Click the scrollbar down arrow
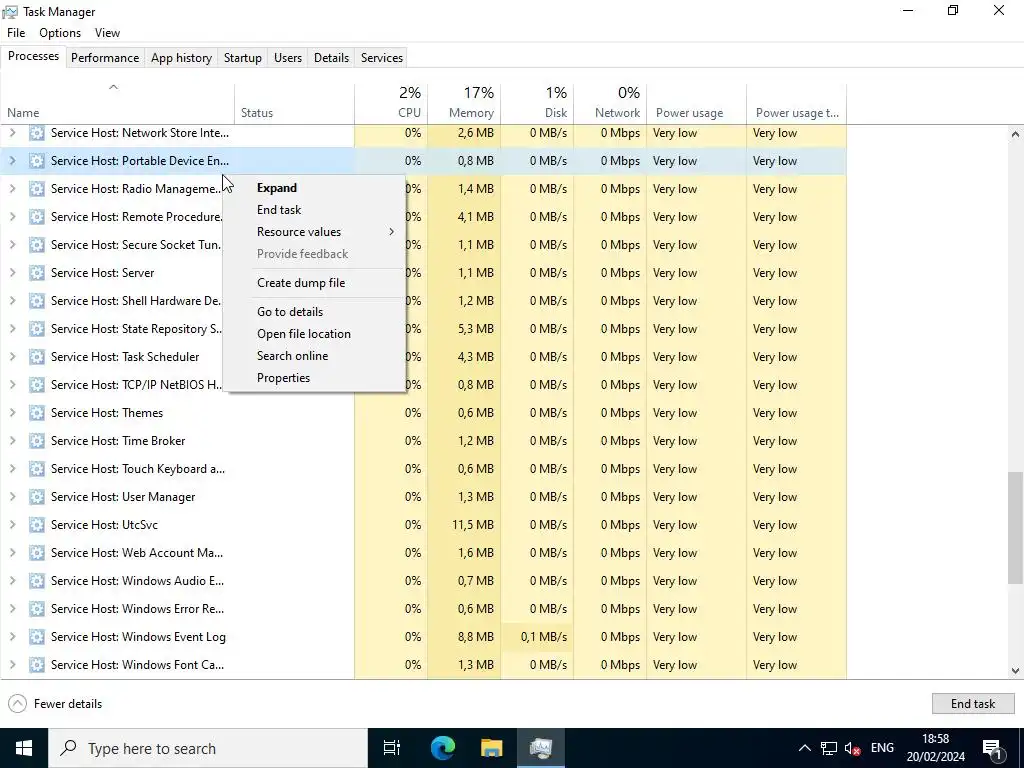Image resolution: width=1024 pixels, height=768 pixels. point(1015,671)
